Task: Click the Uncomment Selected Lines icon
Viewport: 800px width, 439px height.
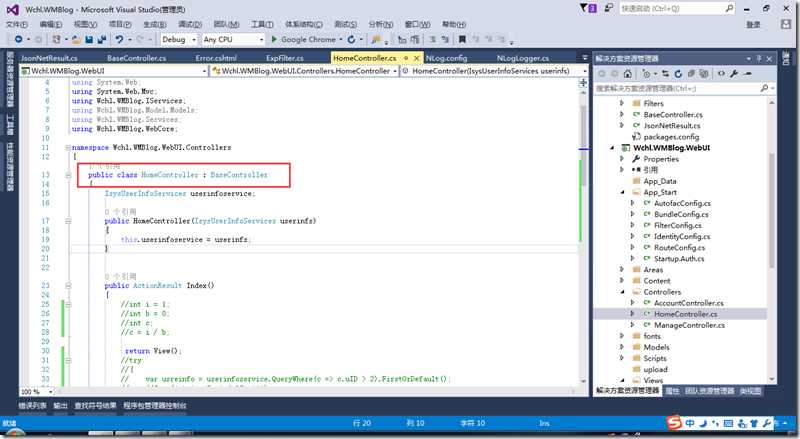Action: click(x=445, y=39)
